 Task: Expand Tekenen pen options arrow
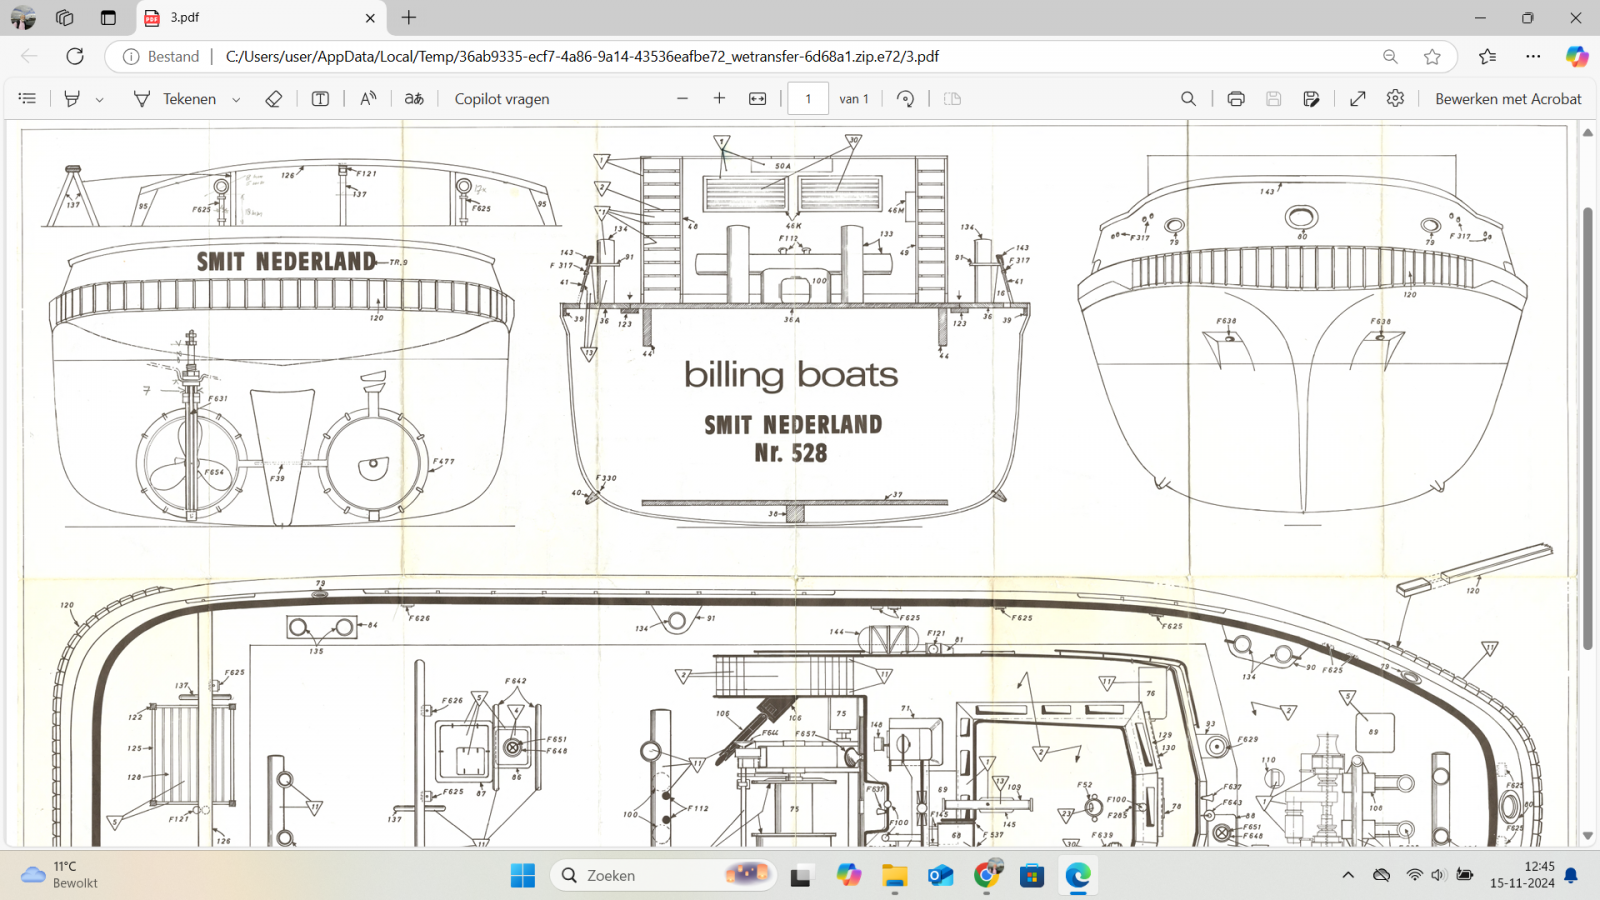click(x=236, y=99)
